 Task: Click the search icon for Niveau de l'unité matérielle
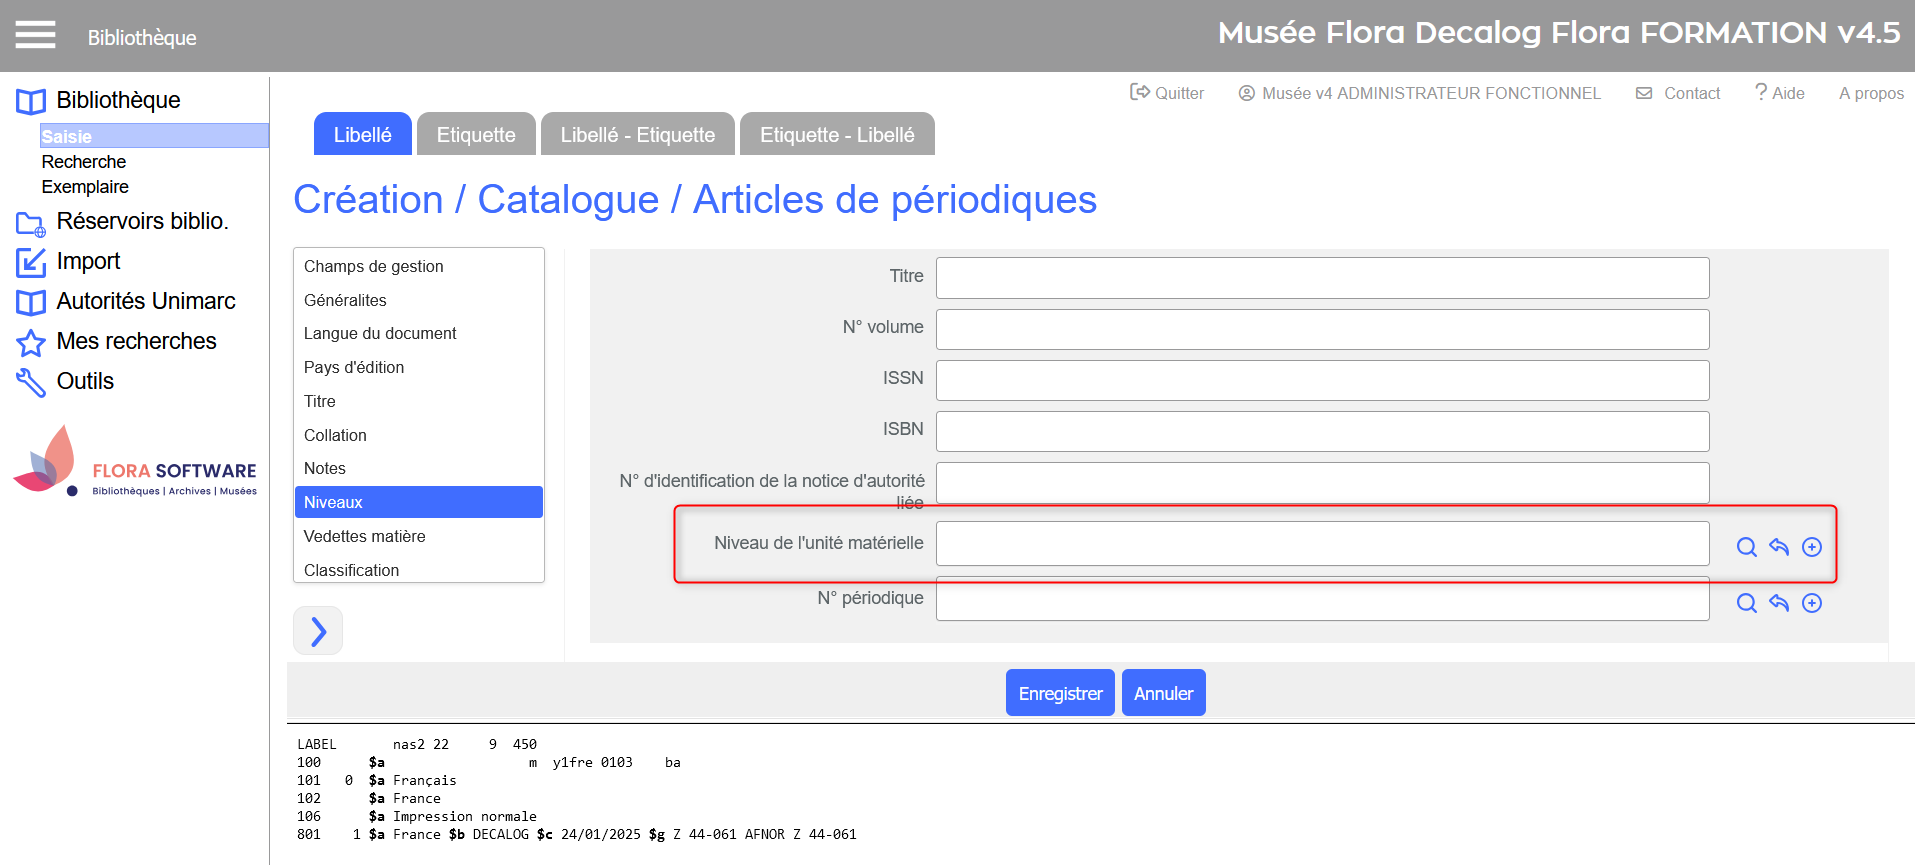coord(1746,547)
